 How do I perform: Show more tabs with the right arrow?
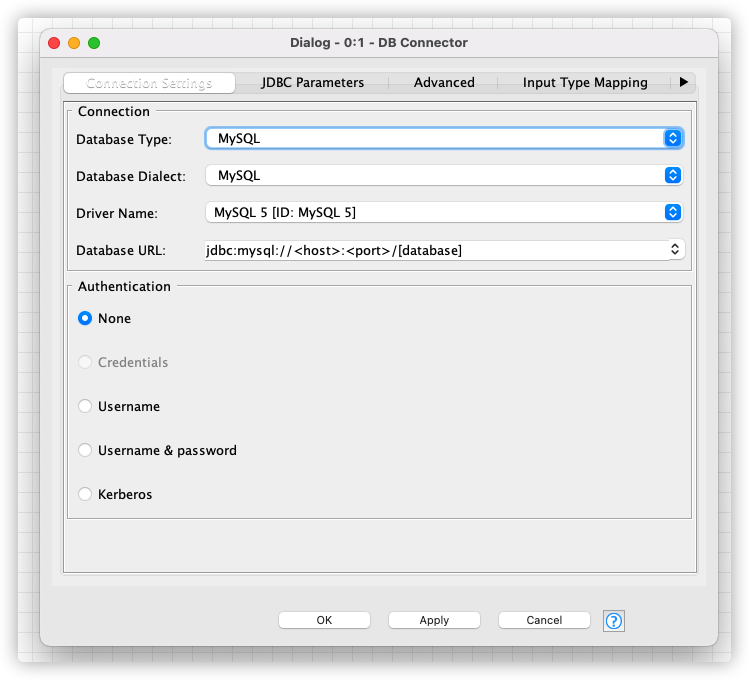click(x=684, y=82)
